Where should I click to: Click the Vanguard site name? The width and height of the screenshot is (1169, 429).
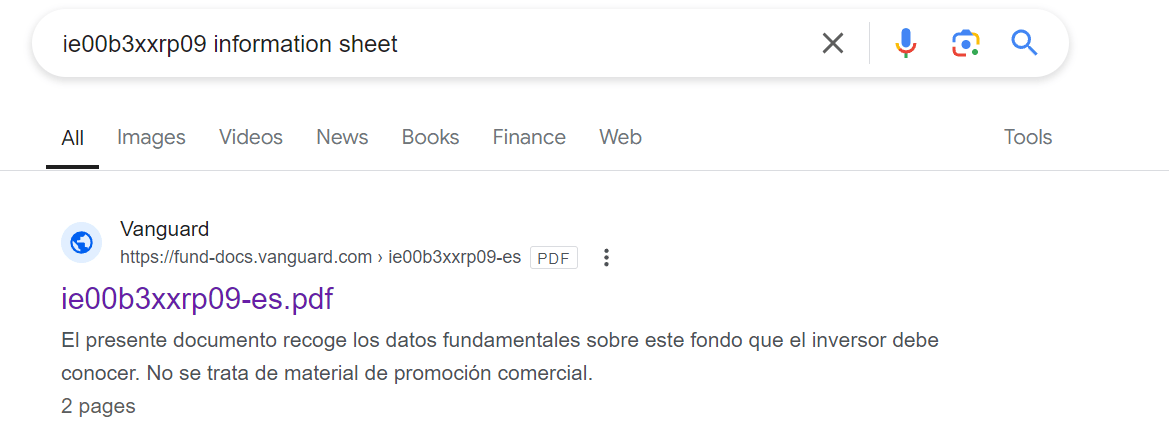click(164, 229)
